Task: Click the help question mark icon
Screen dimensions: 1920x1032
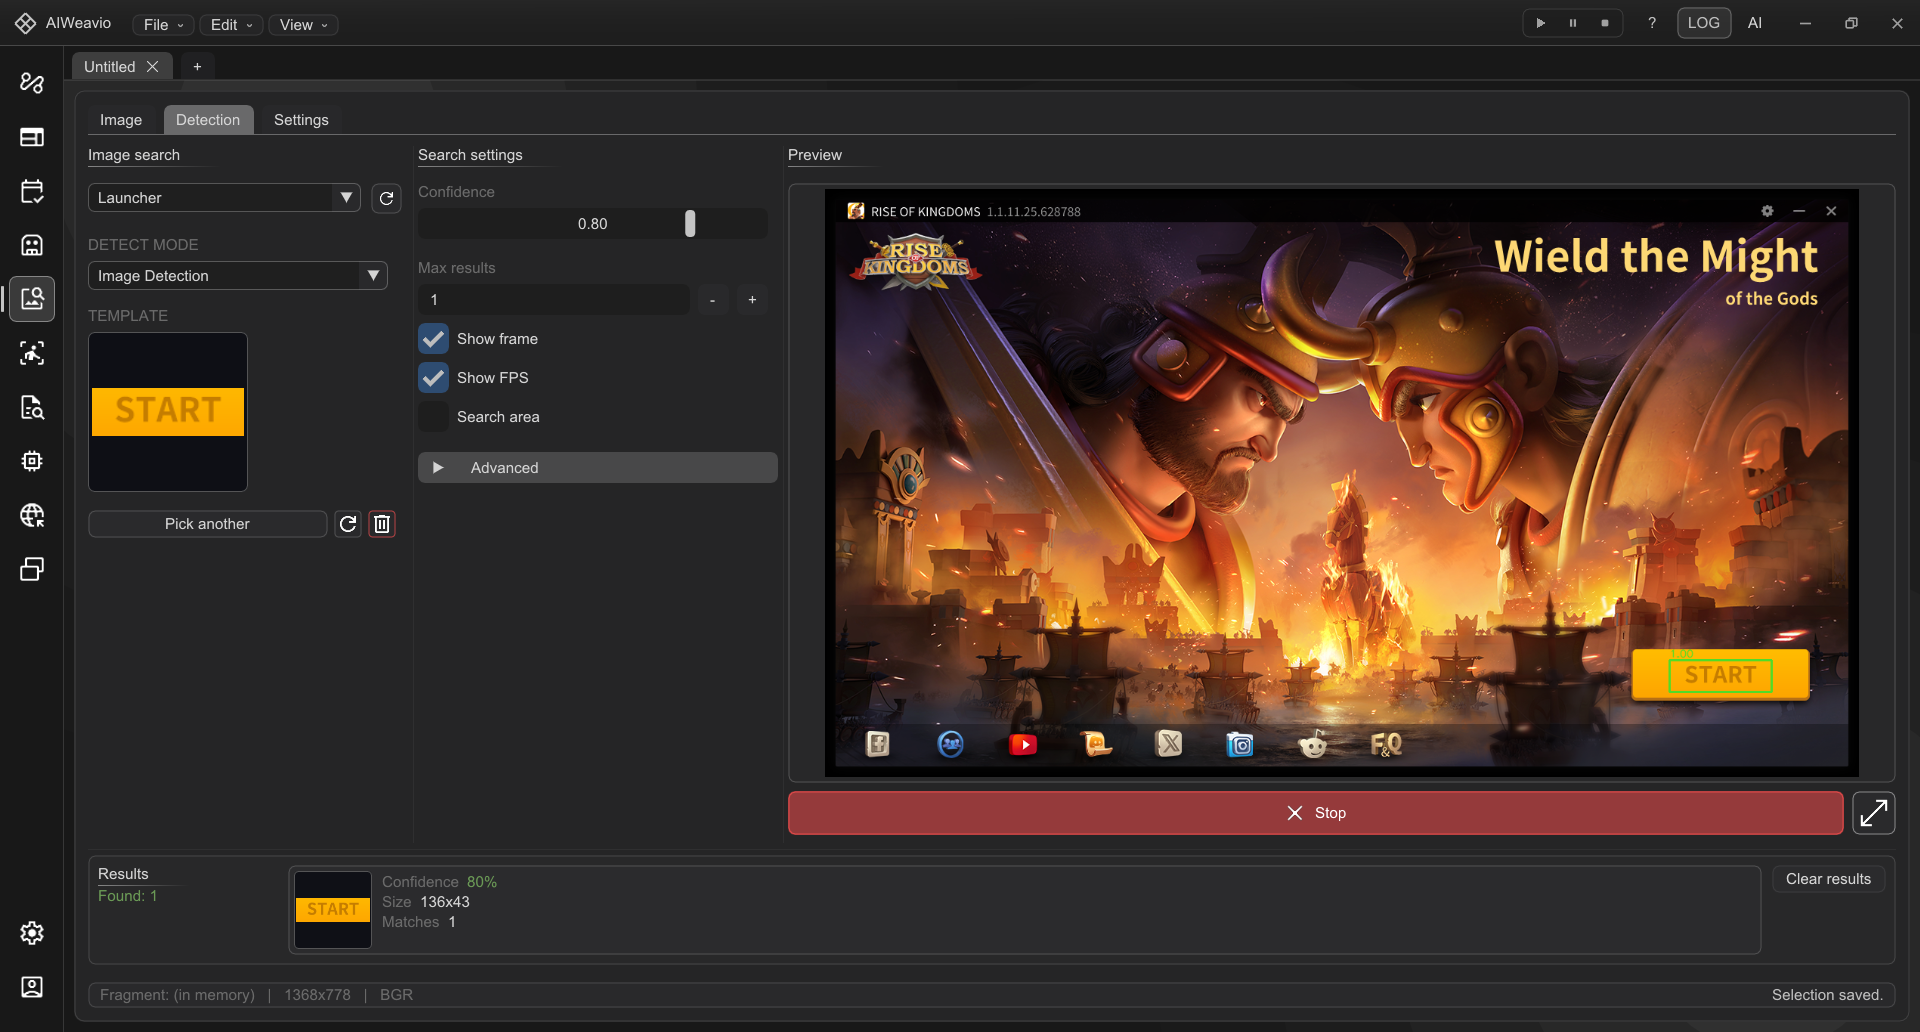Action: click(1652, 23)
